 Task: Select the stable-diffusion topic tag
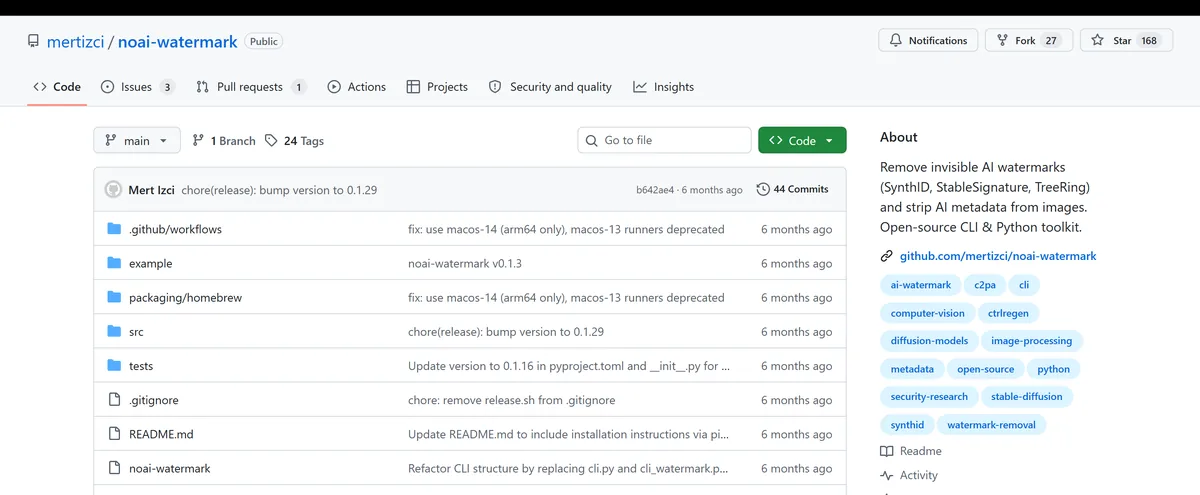[1027, 397]
